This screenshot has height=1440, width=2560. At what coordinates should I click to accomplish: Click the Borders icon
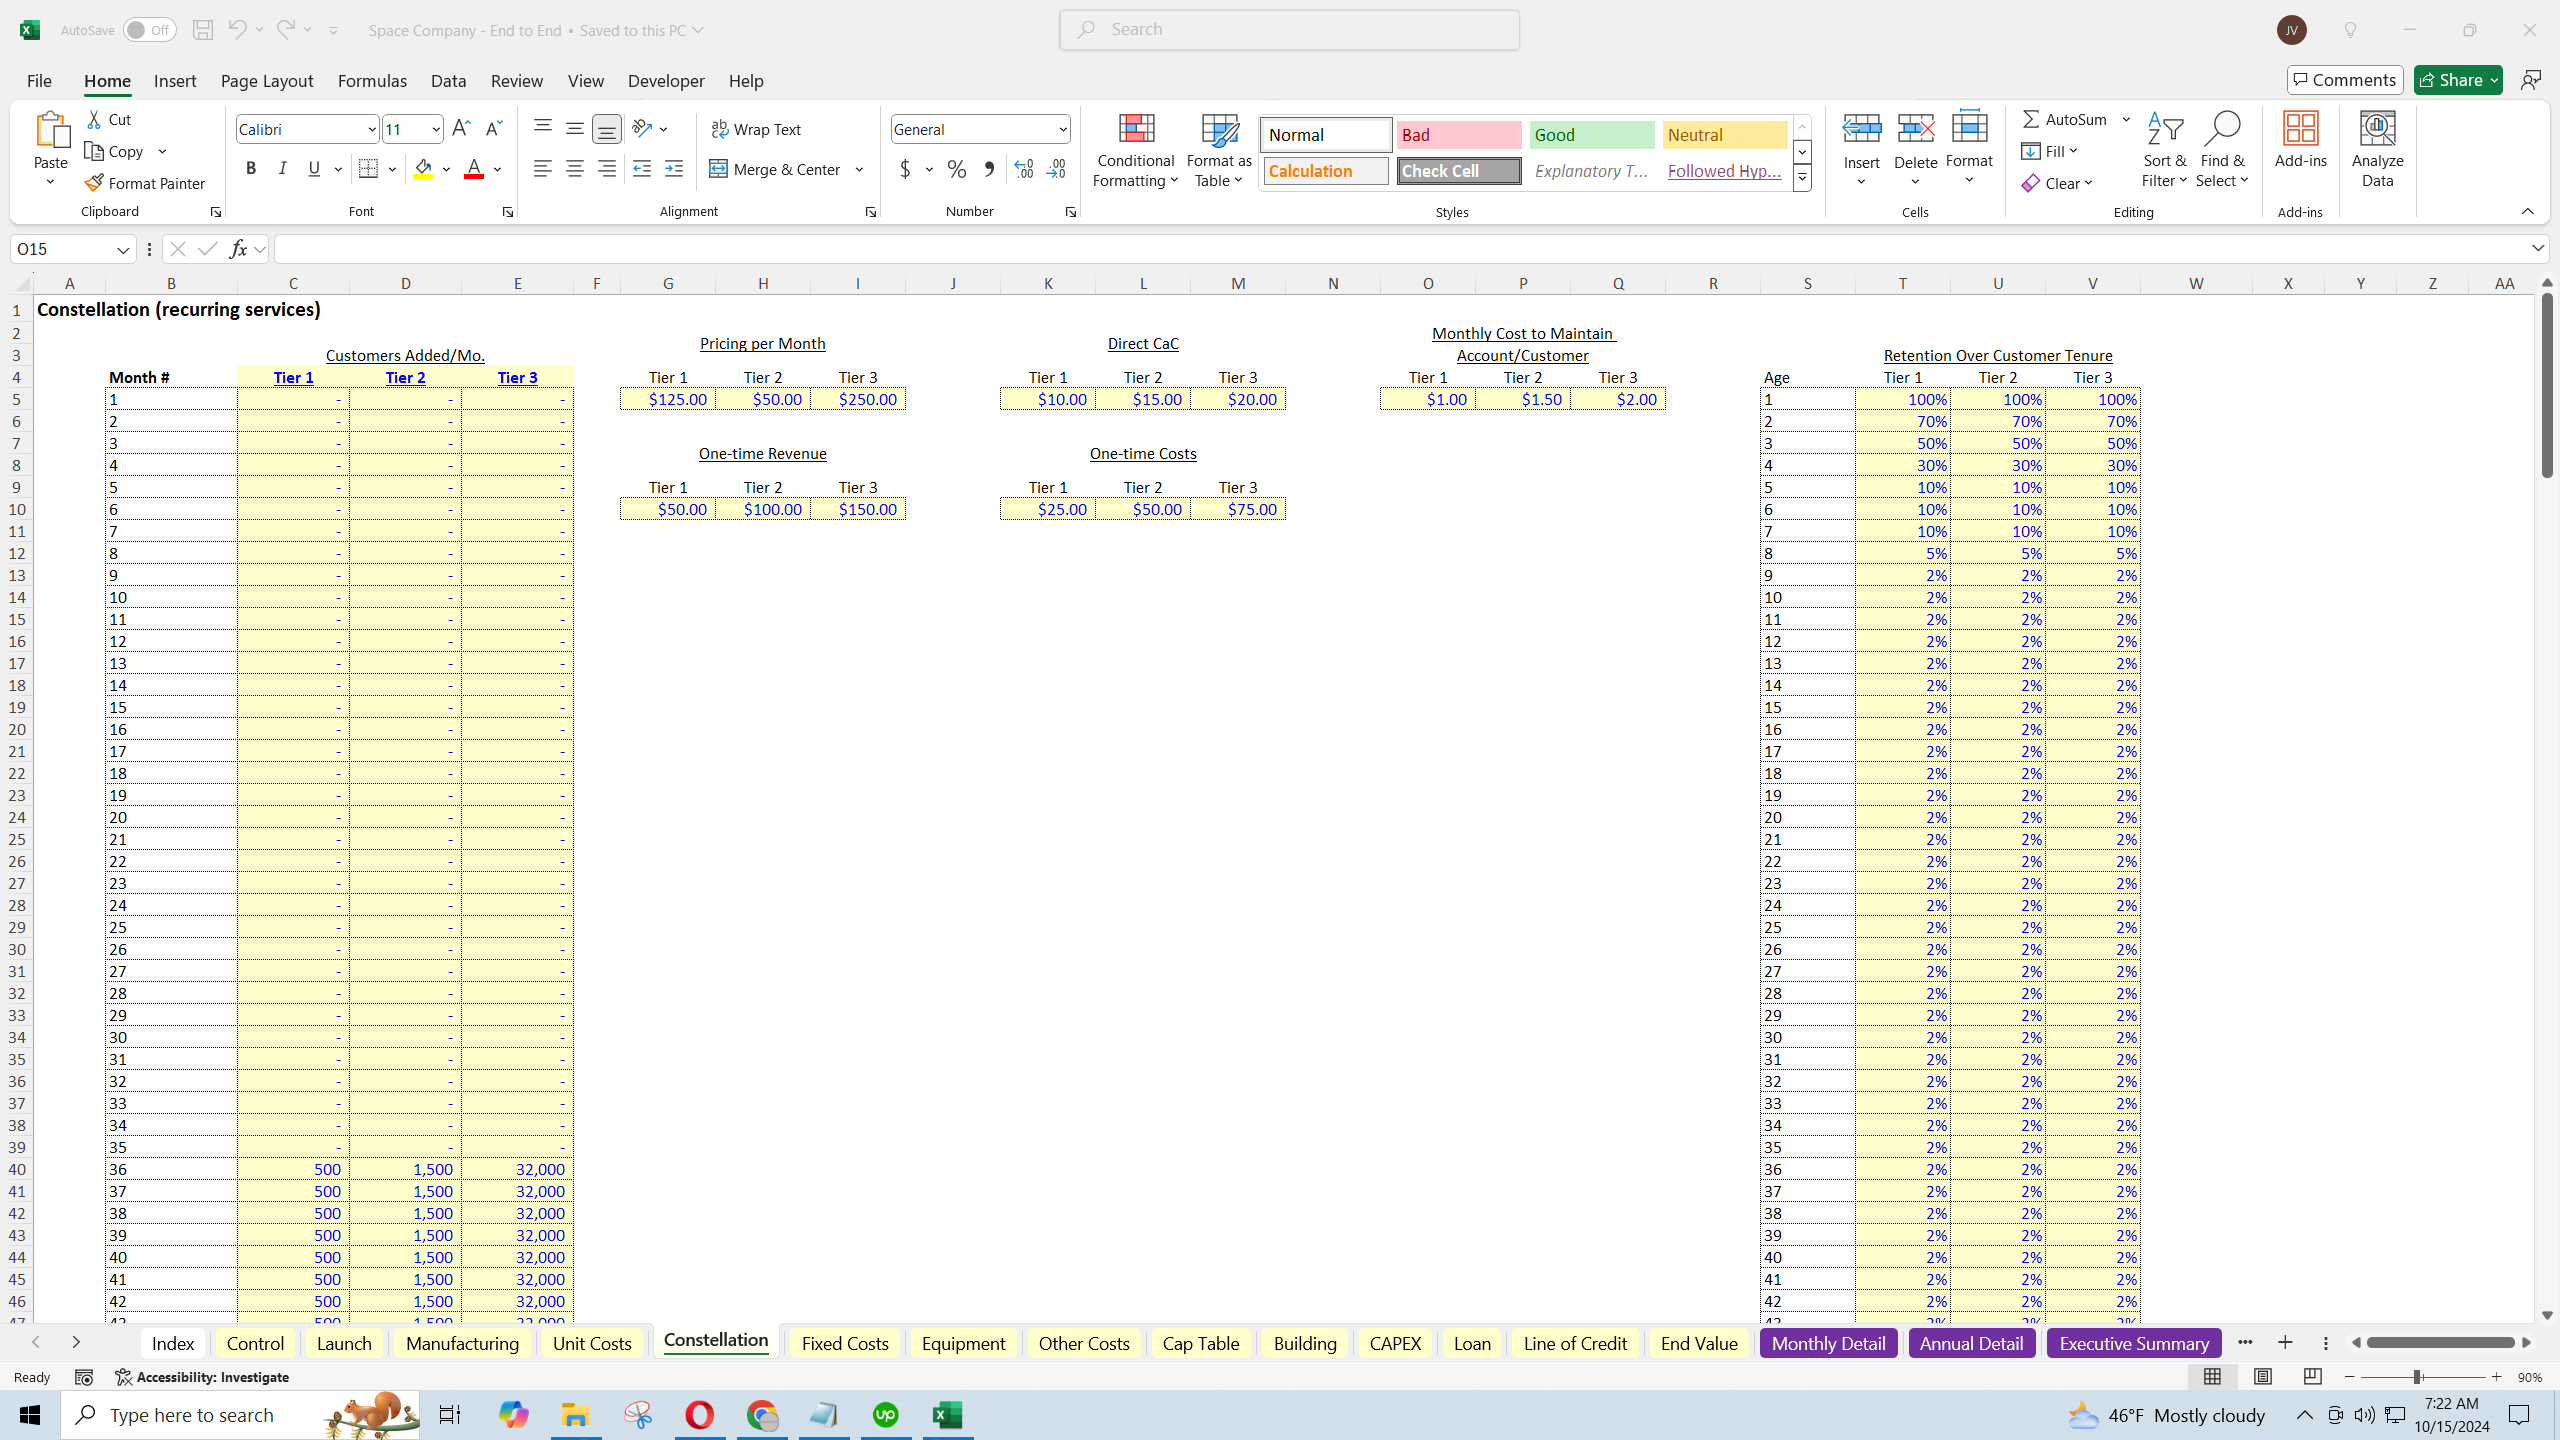click(369, 169)
